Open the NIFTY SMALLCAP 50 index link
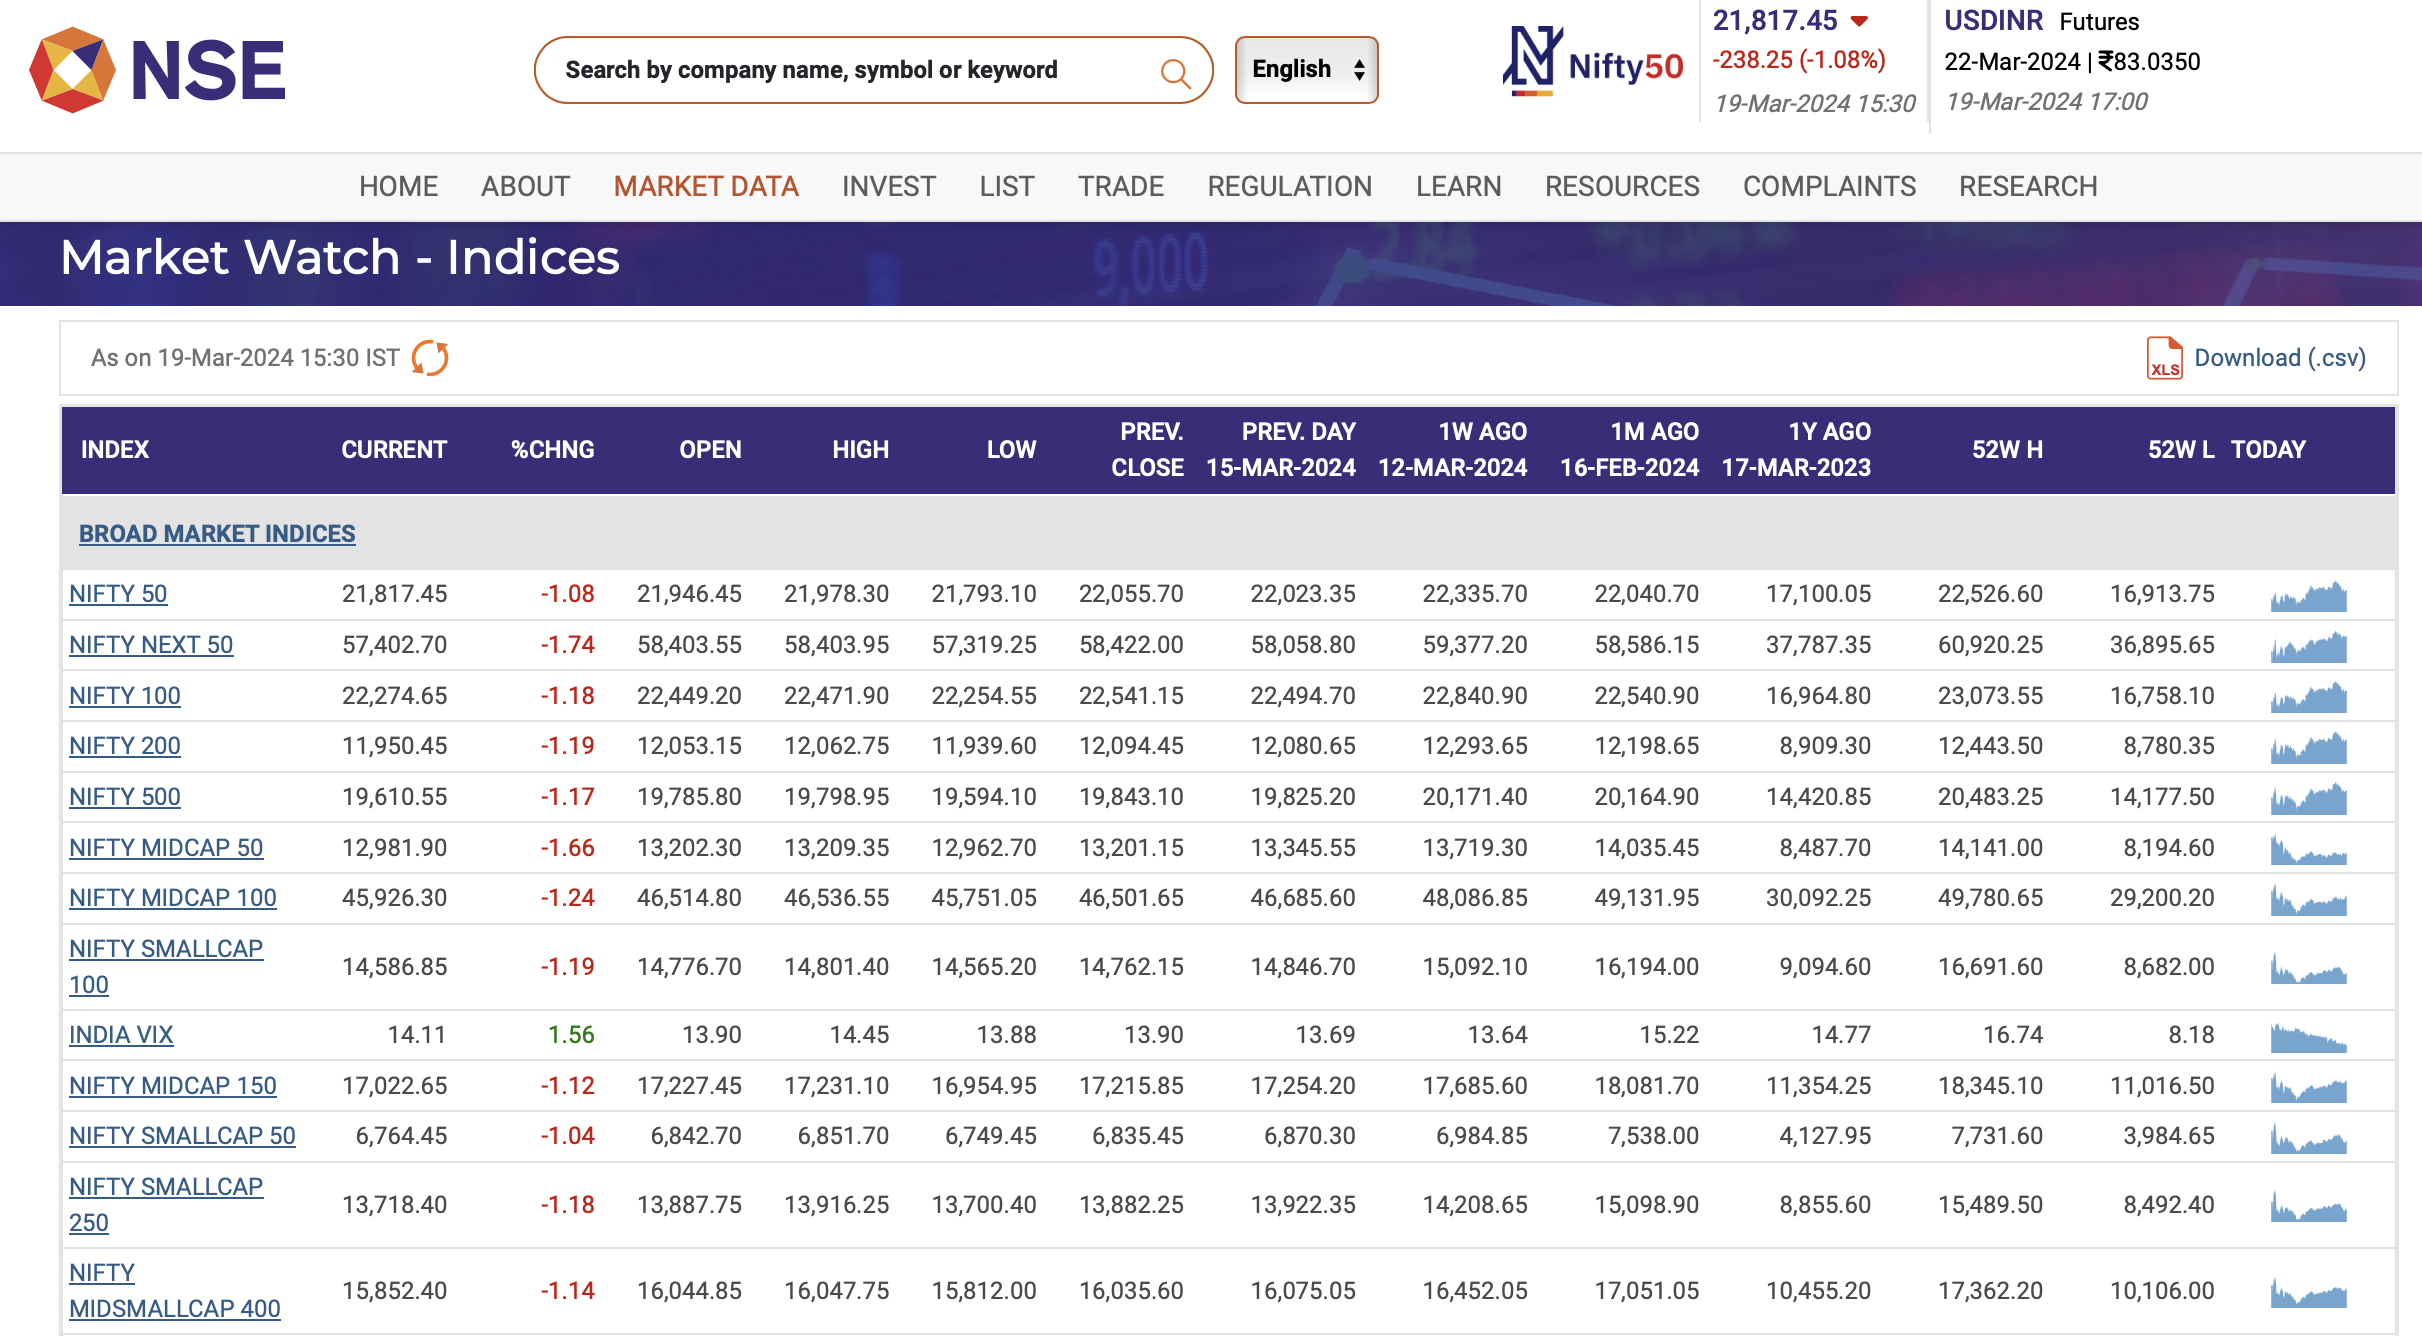The height and width of the screenshot is (1336, 2422). click(x=182, y=1136)
